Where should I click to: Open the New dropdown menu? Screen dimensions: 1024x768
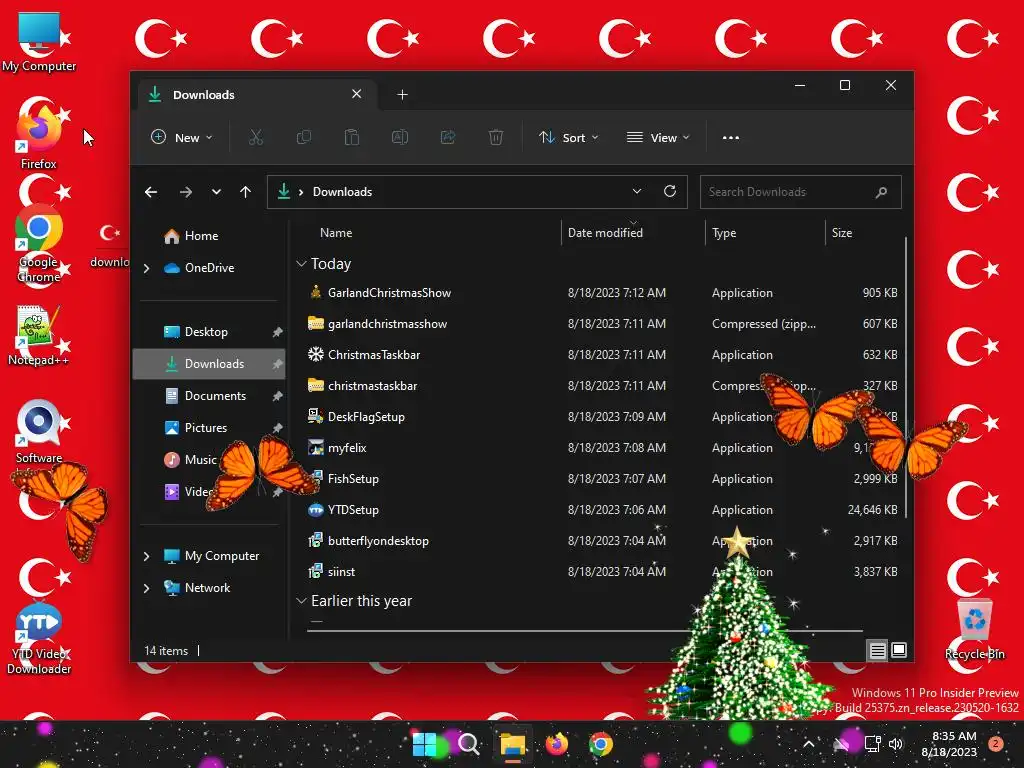(x=182, y=138)
